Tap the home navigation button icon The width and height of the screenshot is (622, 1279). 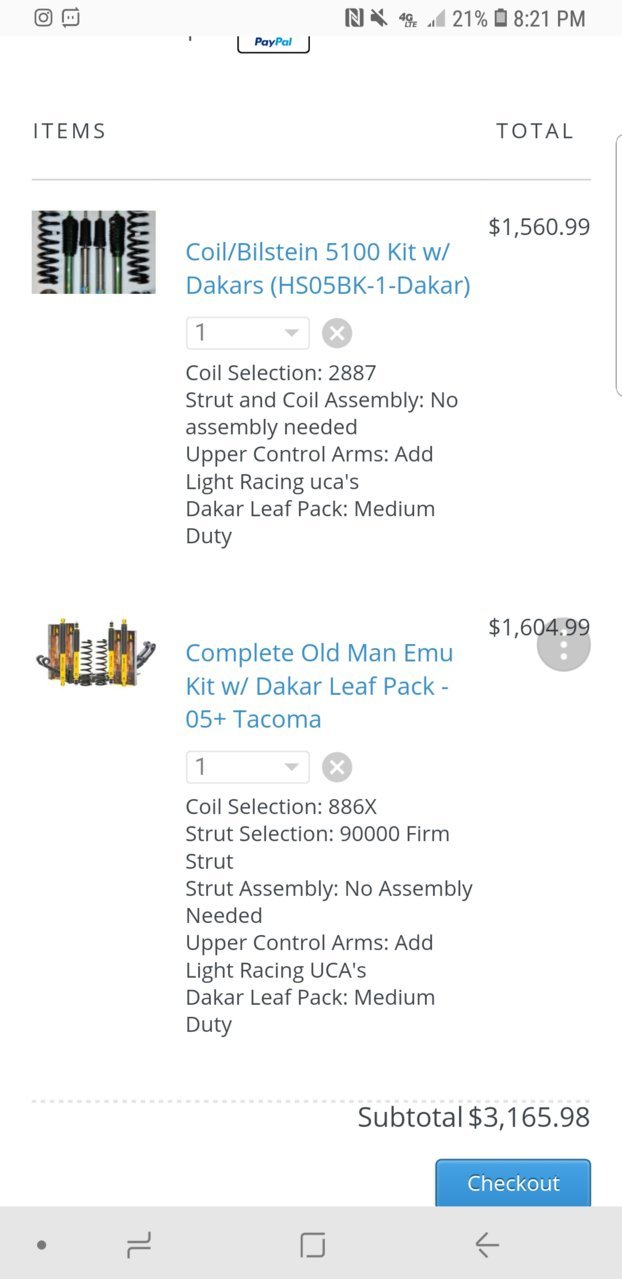pos(312,1245)
